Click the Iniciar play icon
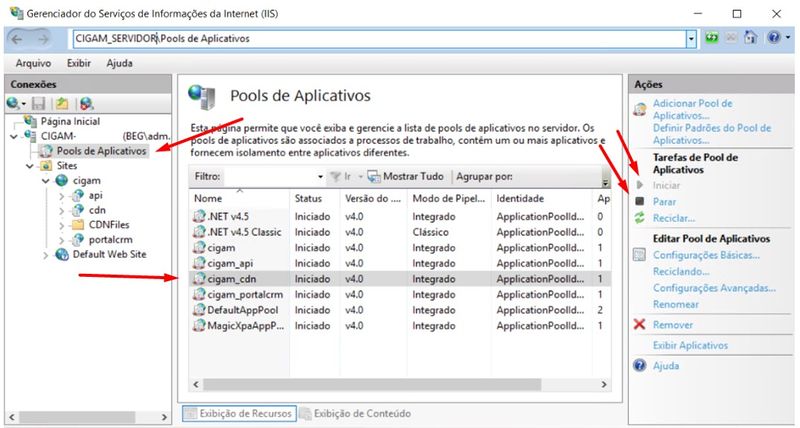The width and height of the screenshot is (800, 428). 640,185
